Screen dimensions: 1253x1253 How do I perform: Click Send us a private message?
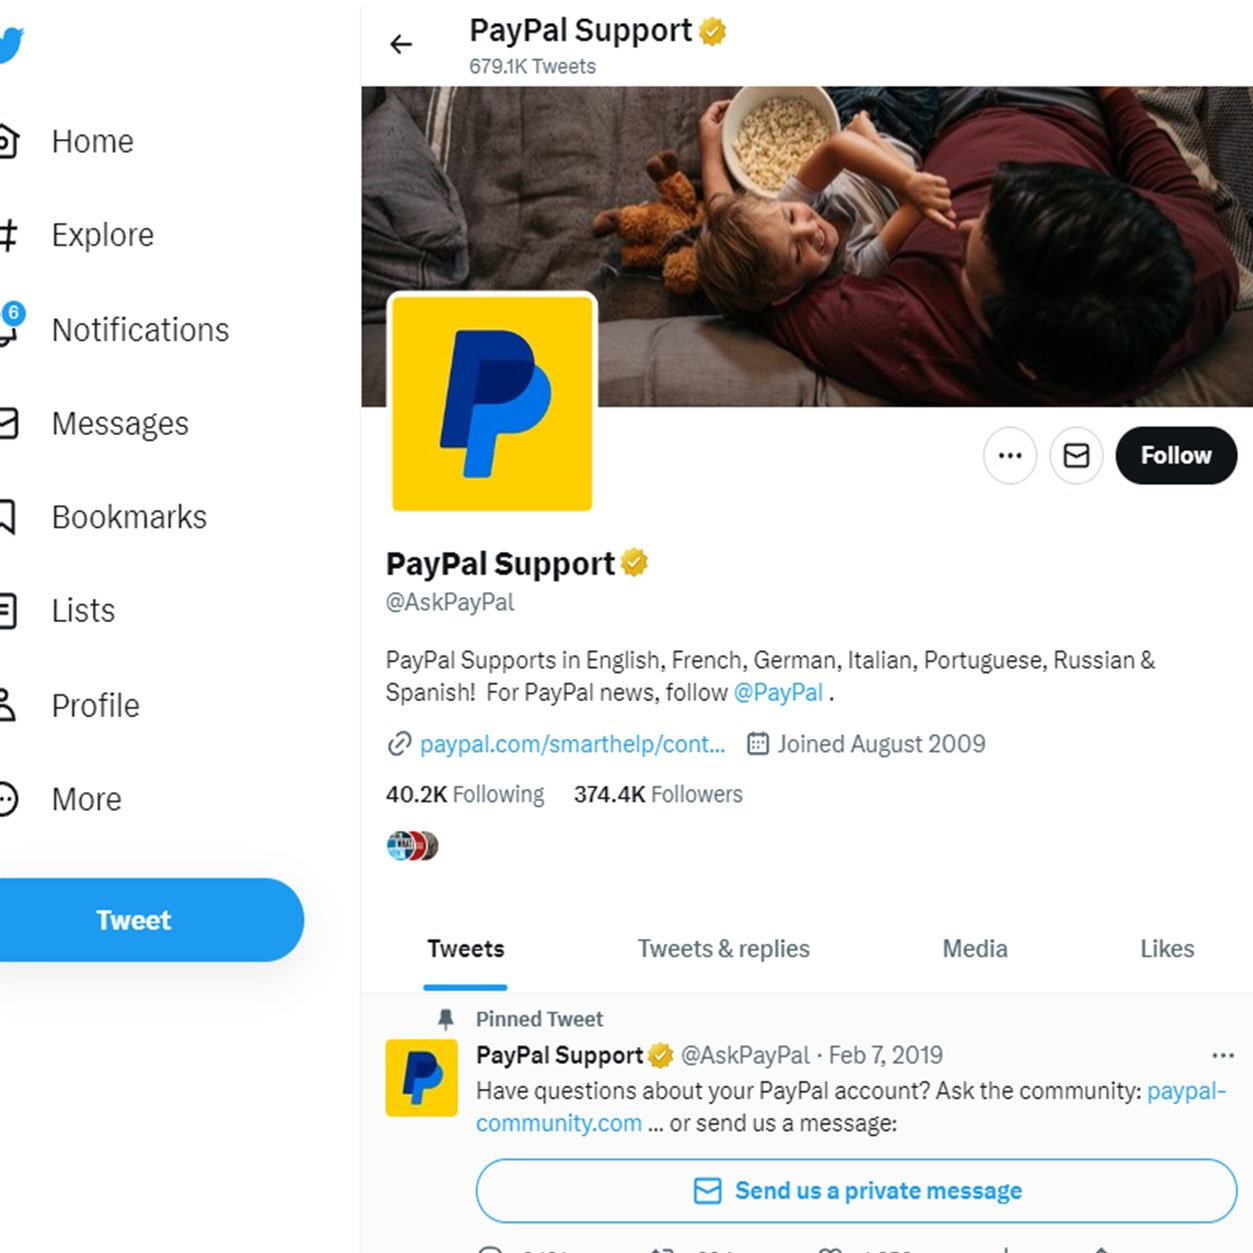click(x=856, y=1190)
